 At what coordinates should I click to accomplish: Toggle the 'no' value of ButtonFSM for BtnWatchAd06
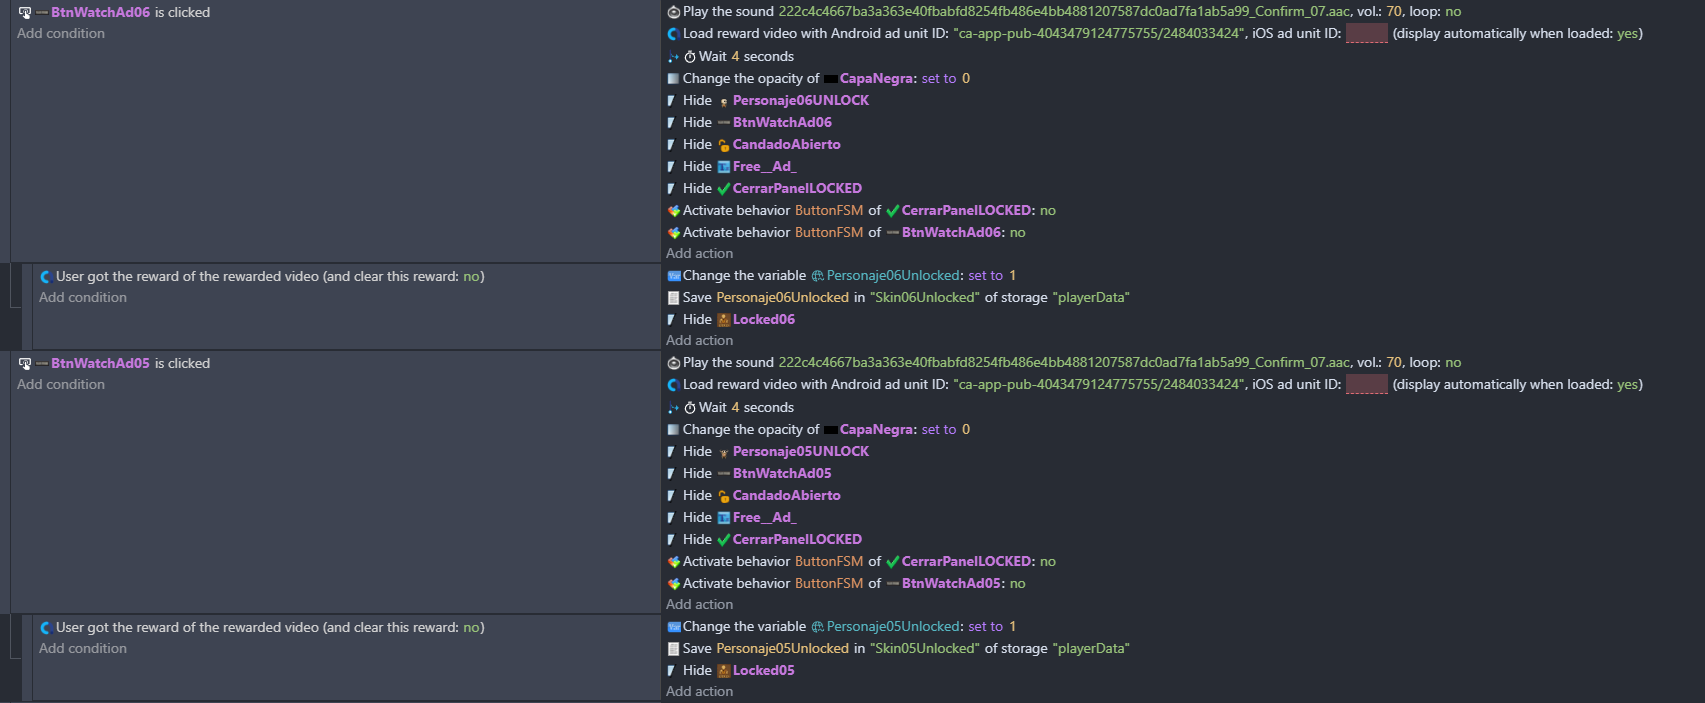(x=1017, y=233)
